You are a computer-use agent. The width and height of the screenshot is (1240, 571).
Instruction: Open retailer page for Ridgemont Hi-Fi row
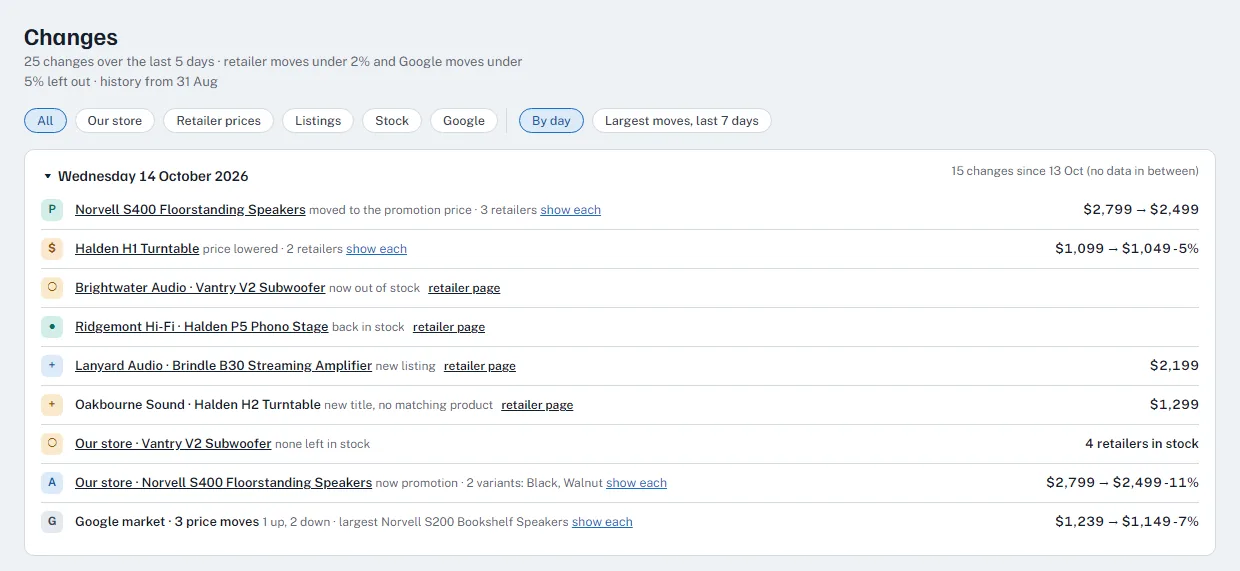(x=449, y=327)
